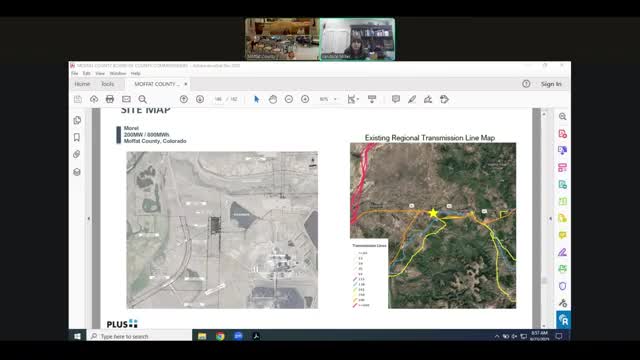Click the Sign In button
Viewport: 640px width, 360px height.
click(x=551, y=84)
